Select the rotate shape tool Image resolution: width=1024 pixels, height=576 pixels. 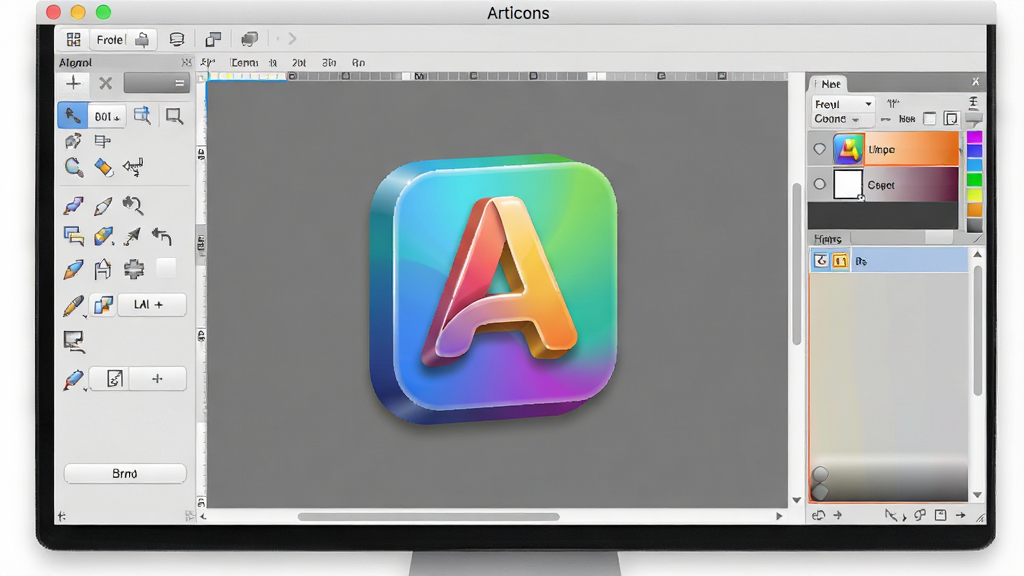point(73,141)
